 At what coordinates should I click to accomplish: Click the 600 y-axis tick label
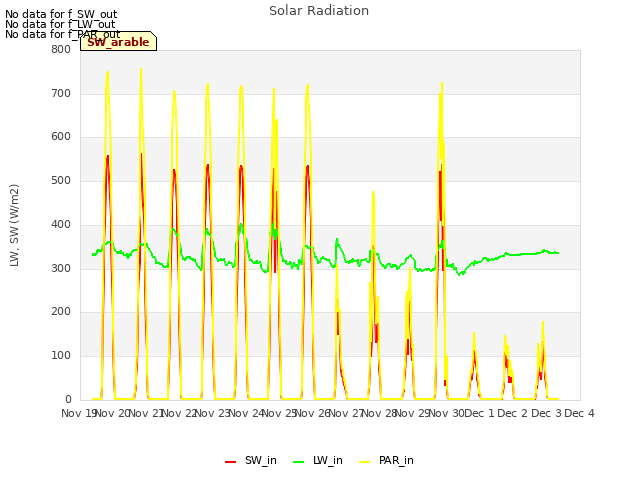(x=61, y=137)
